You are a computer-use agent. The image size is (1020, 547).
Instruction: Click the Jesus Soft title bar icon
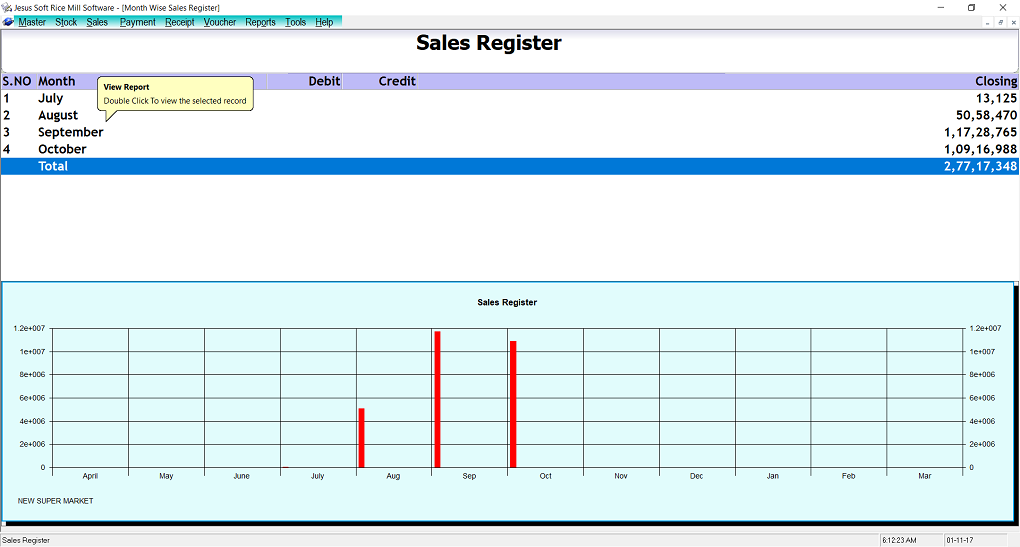pyautogui.click(x=7, y=7)
